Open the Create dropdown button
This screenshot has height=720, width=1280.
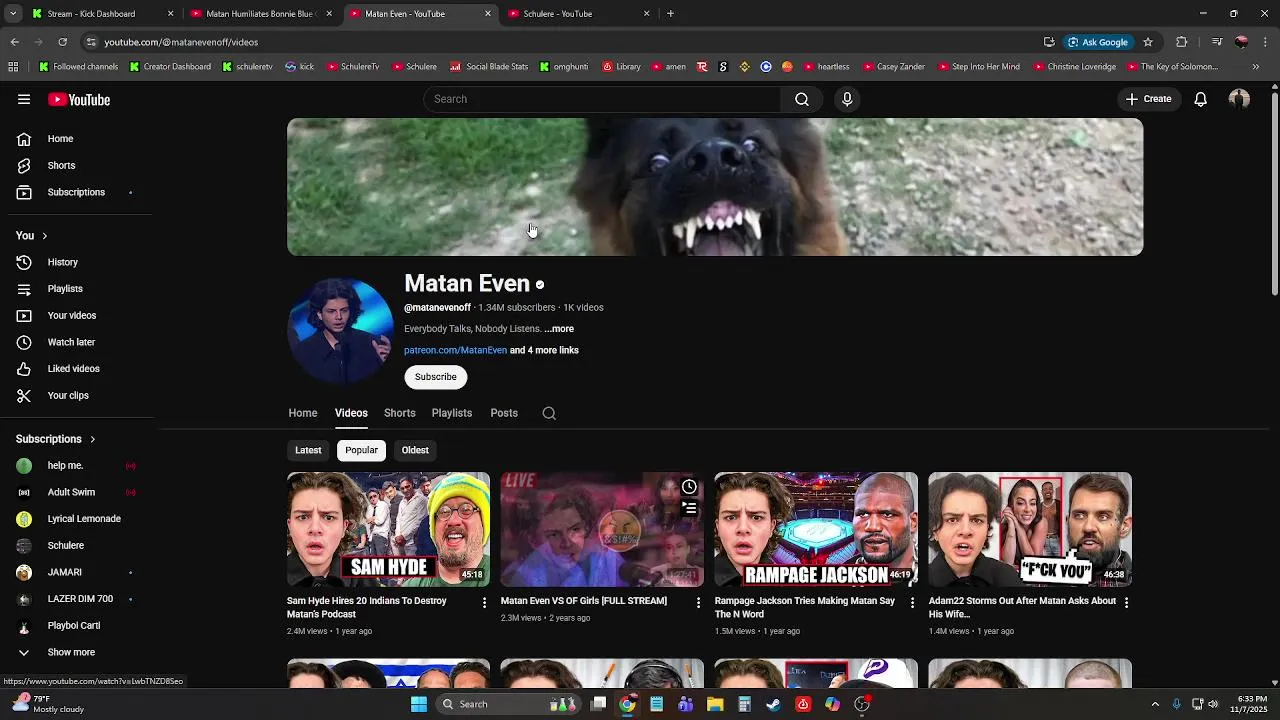(1148, 99)
